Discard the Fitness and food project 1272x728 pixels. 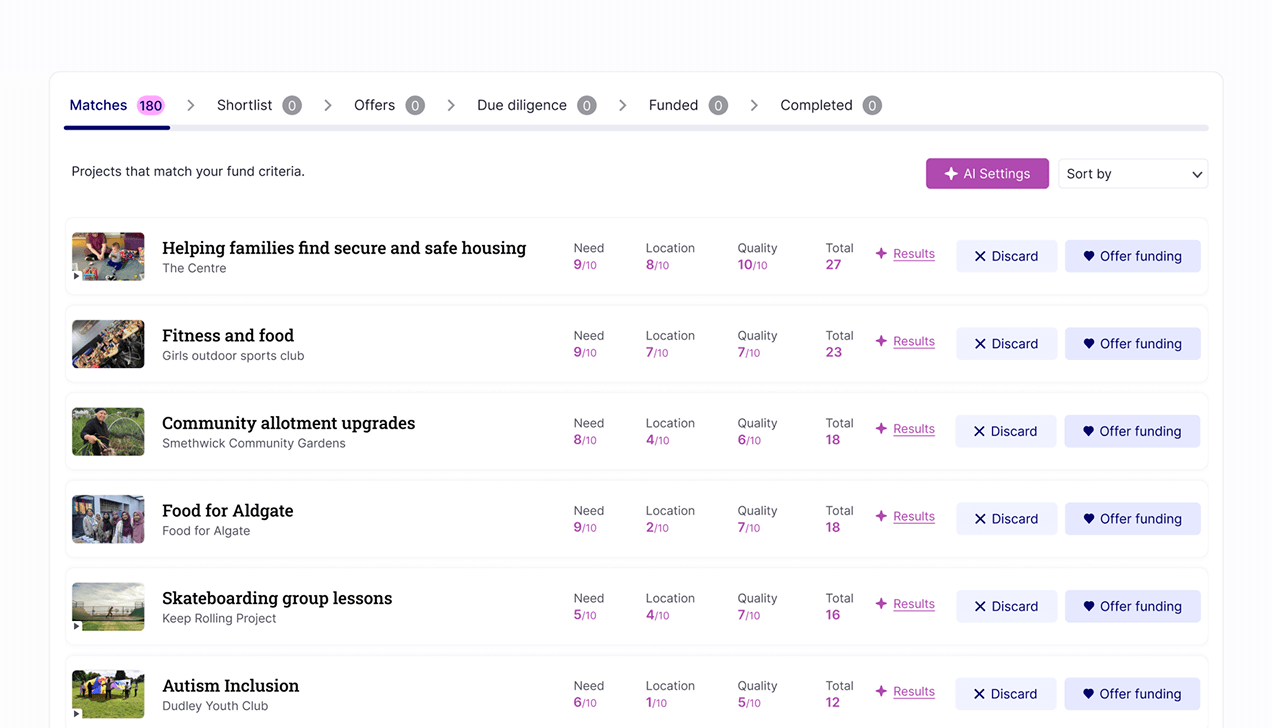[x=1006, y=343]
